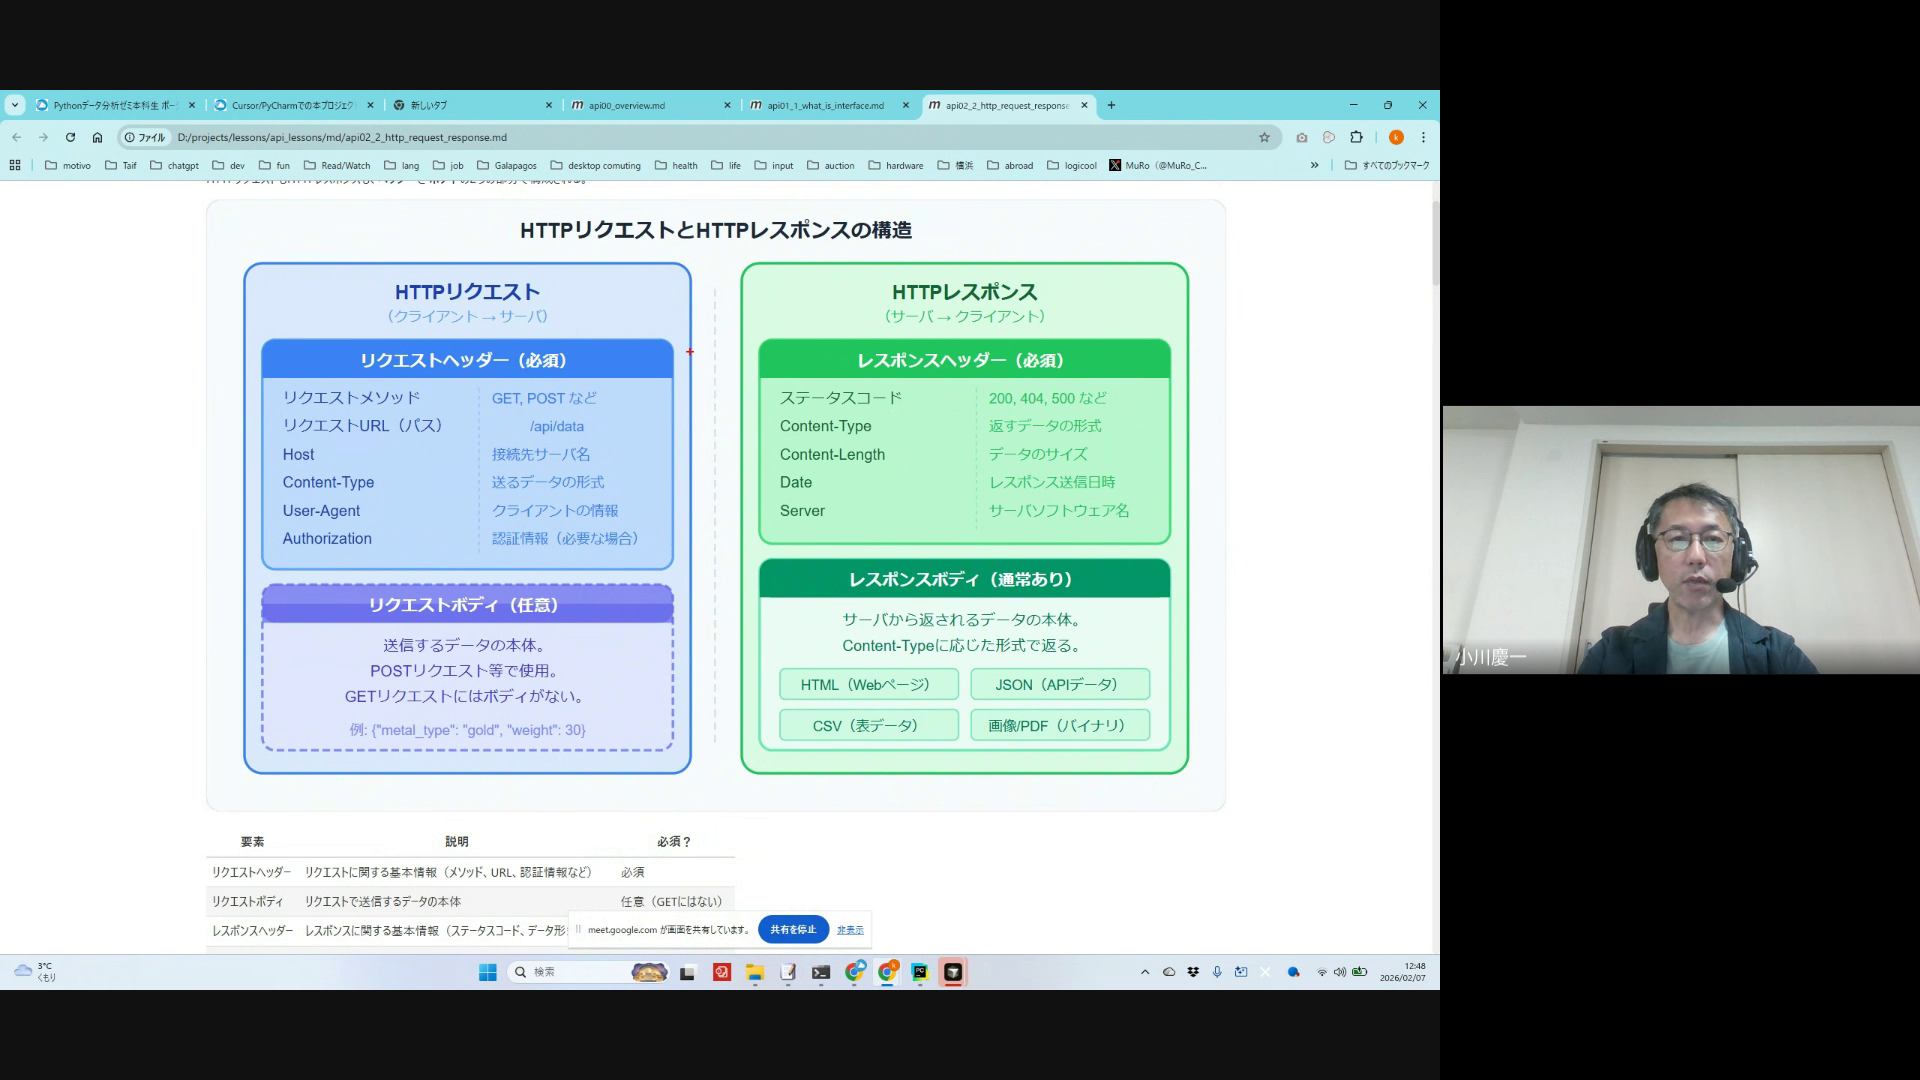The height and width of the screenshot is (1080, 1920).
Task: Expand the tab search dropdown arrow
Action: (15, 105)
